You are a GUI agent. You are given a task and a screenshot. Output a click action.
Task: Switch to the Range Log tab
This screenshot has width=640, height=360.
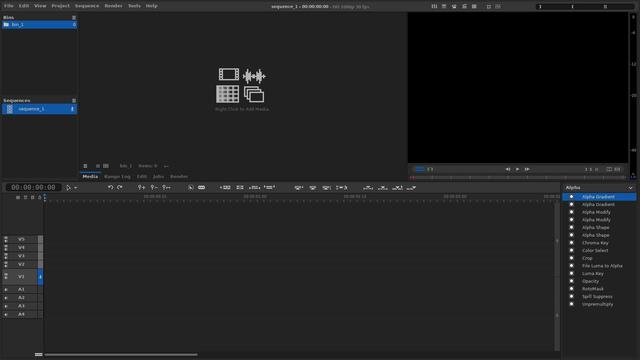click(x=117, y=177)
